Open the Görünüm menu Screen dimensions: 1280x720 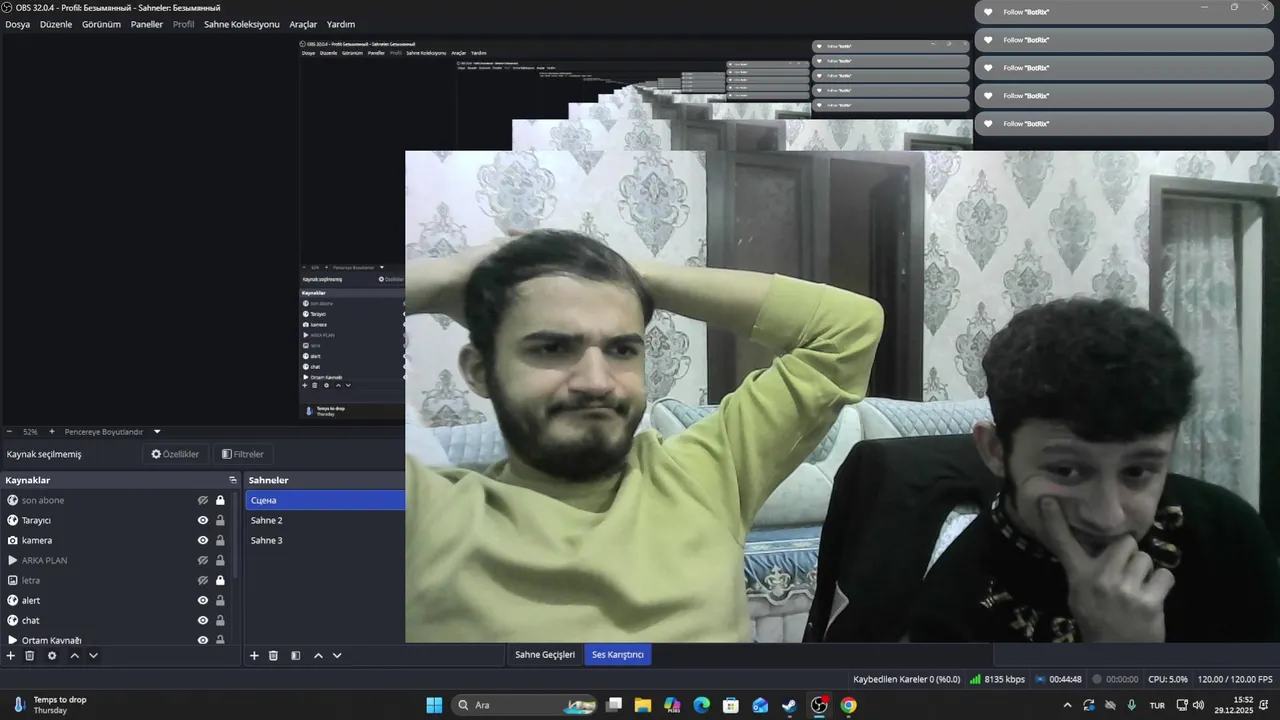click(101, 24)
